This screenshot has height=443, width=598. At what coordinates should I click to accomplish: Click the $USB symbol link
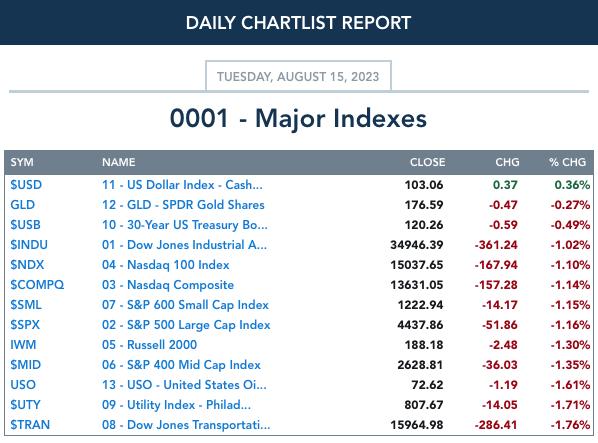pos(25,225)
